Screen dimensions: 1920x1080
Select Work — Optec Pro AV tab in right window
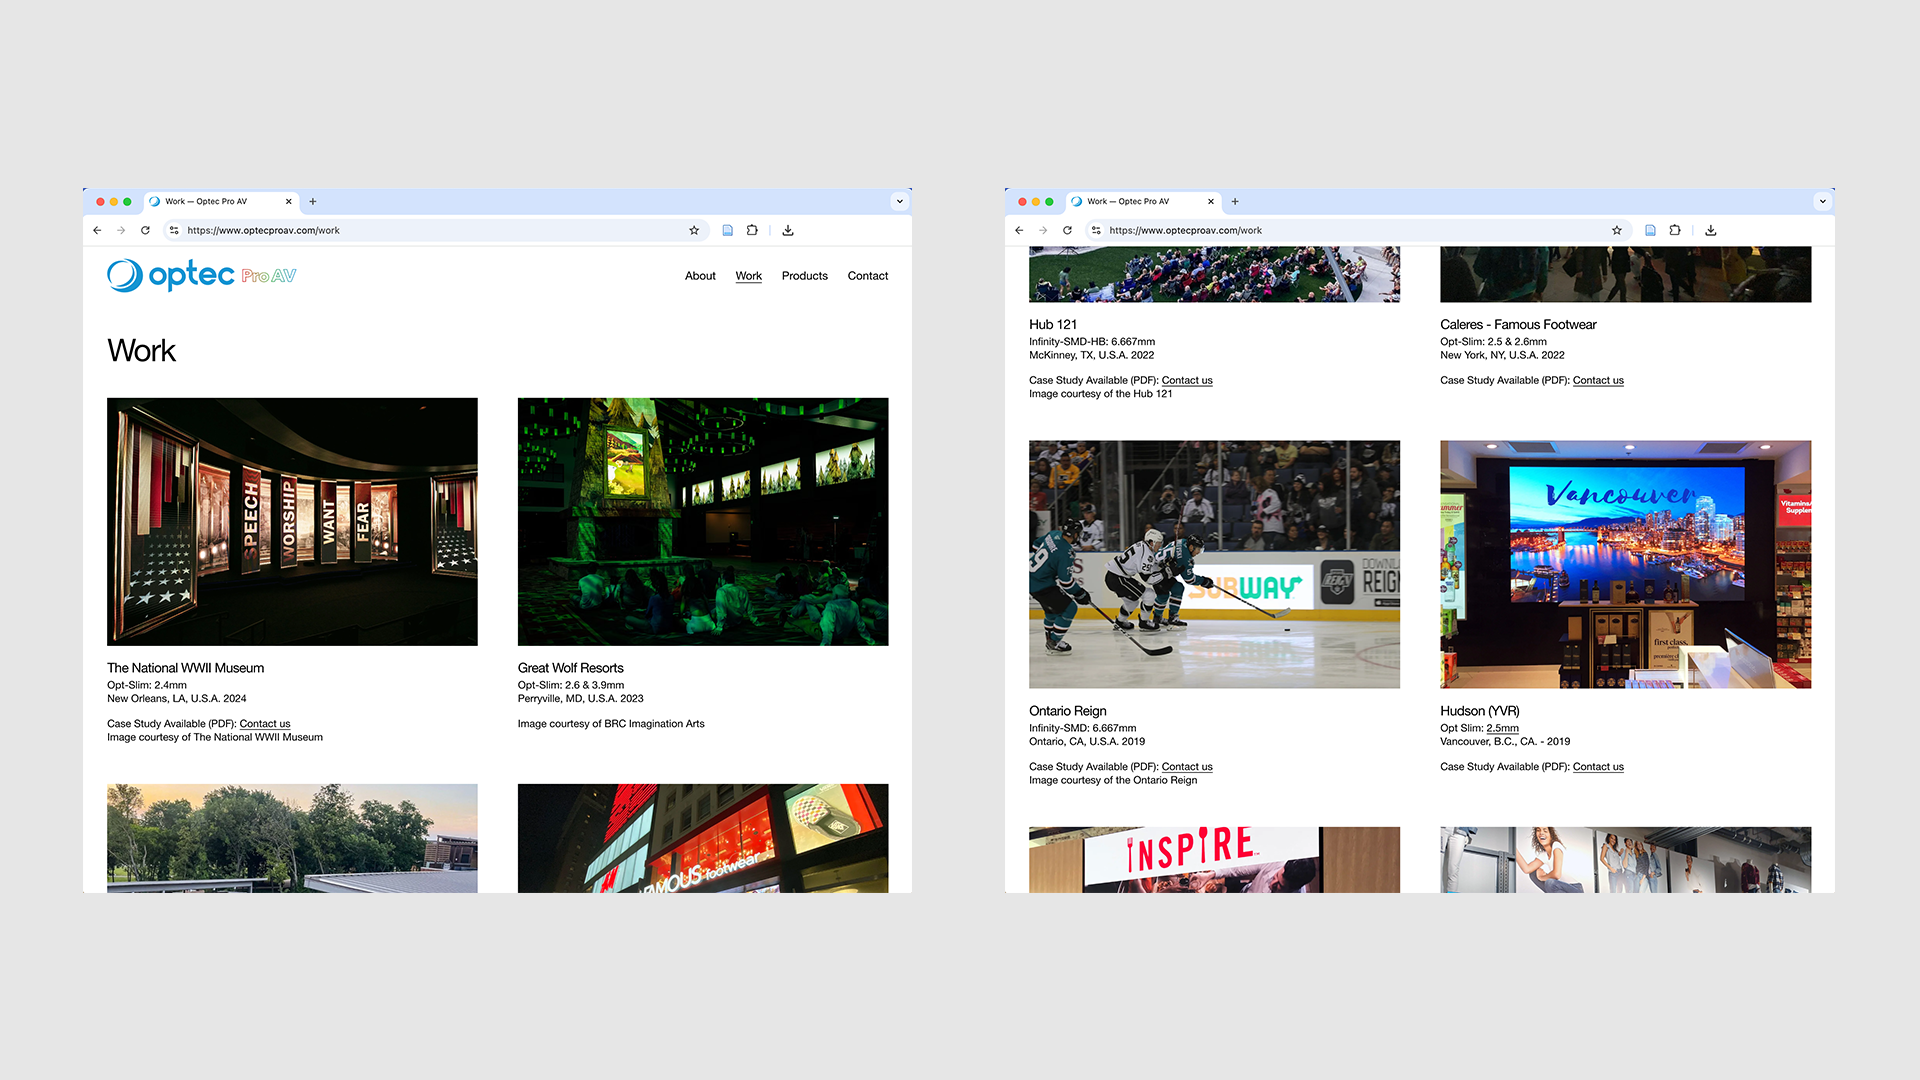pyautogui.click(x=1143, y=201)
